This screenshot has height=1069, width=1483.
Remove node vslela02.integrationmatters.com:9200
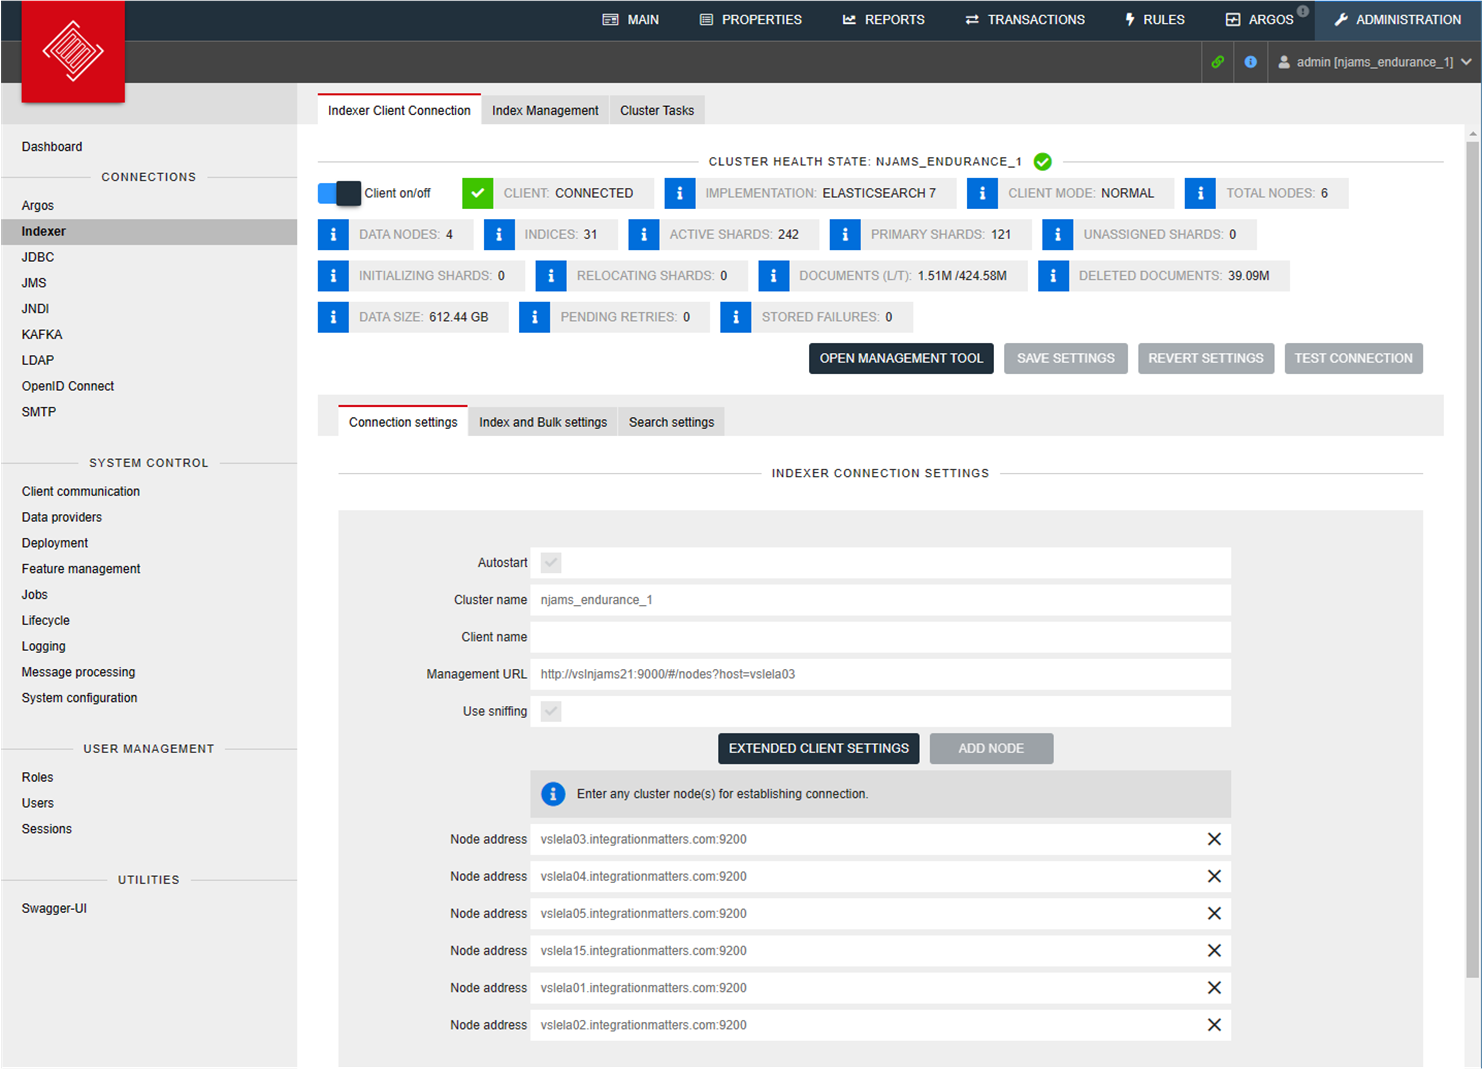(1214, 1025)
